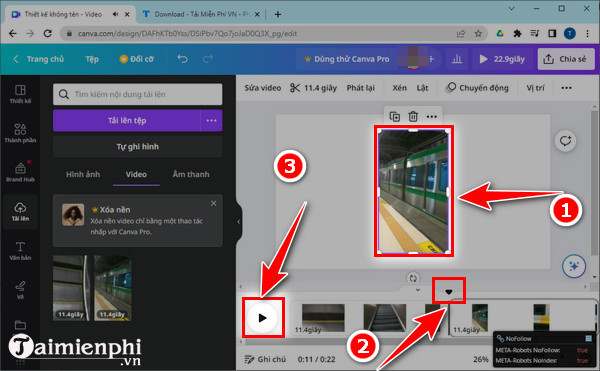Click the Lật flip option

pos(422,88)
